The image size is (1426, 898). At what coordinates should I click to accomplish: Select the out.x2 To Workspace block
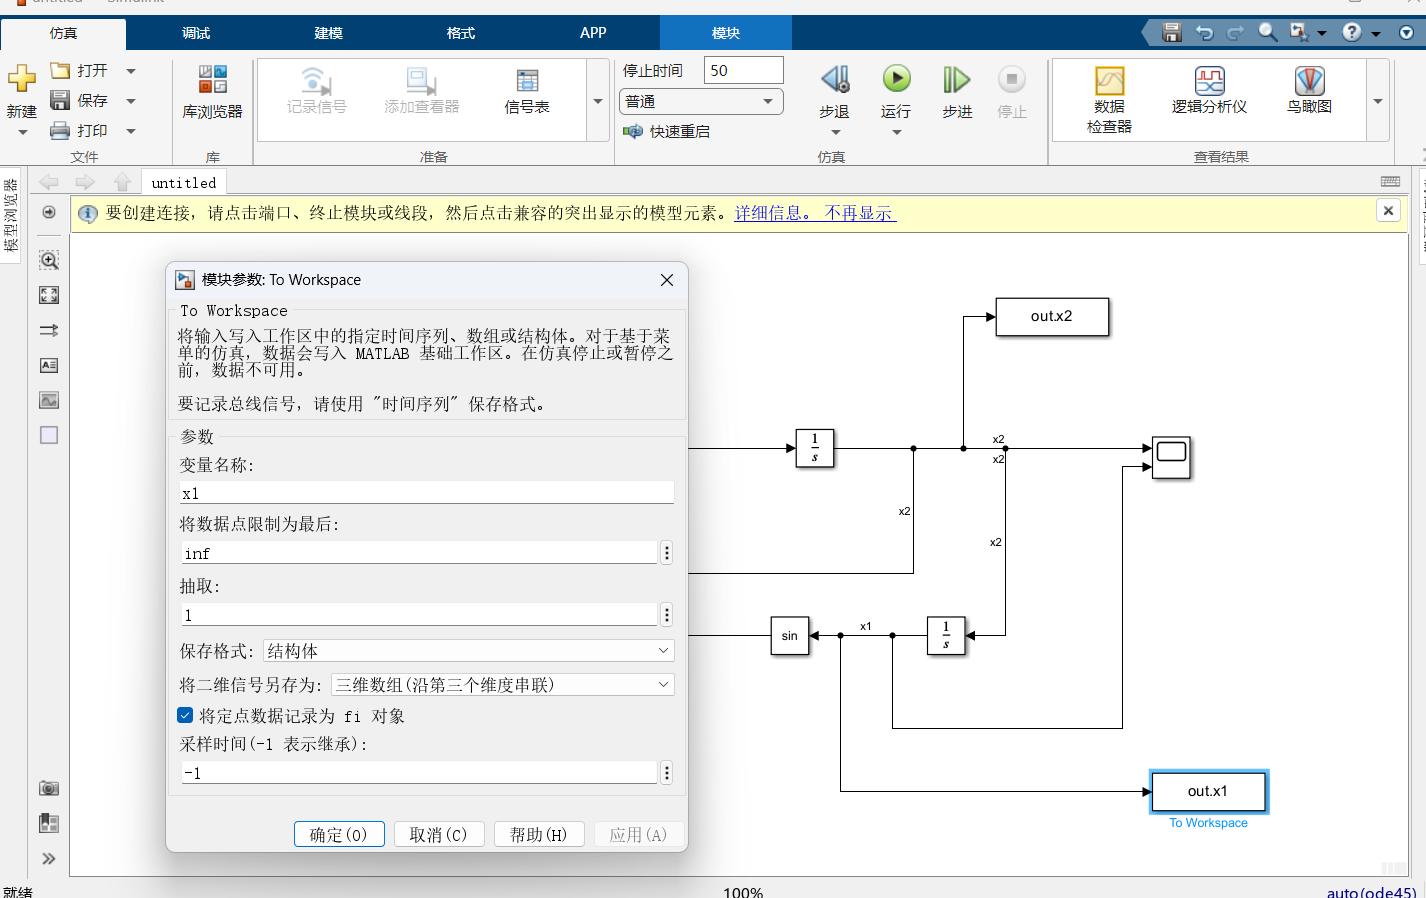point(1052,316)
